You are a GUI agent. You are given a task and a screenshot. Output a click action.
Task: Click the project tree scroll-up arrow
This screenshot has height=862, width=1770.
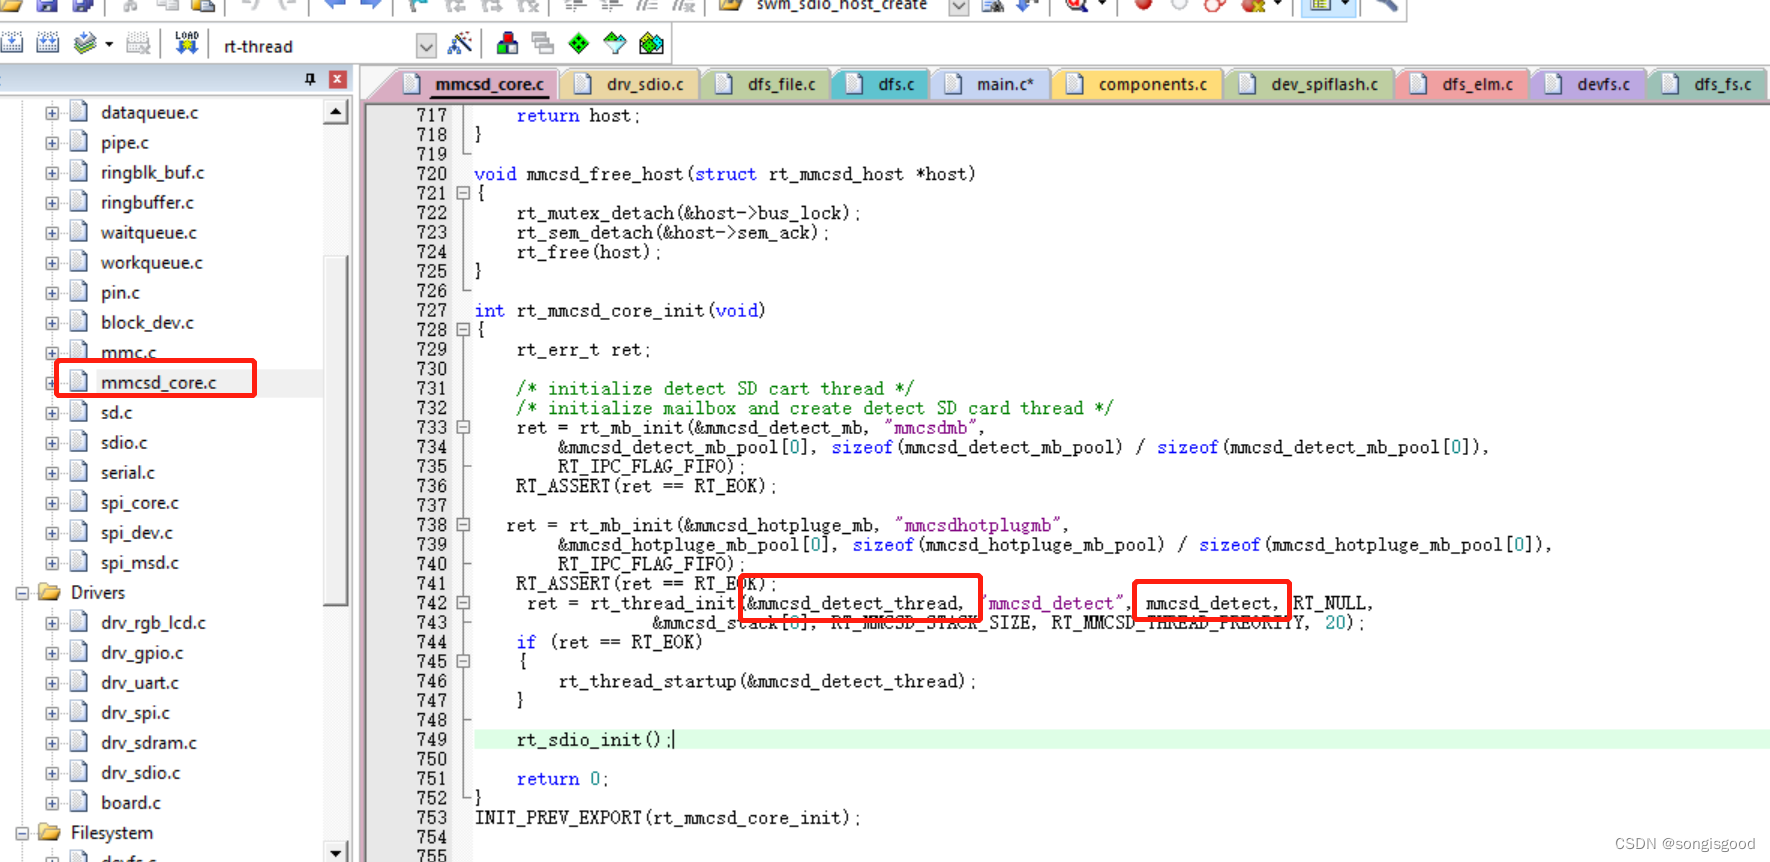(x=336, y=112)
